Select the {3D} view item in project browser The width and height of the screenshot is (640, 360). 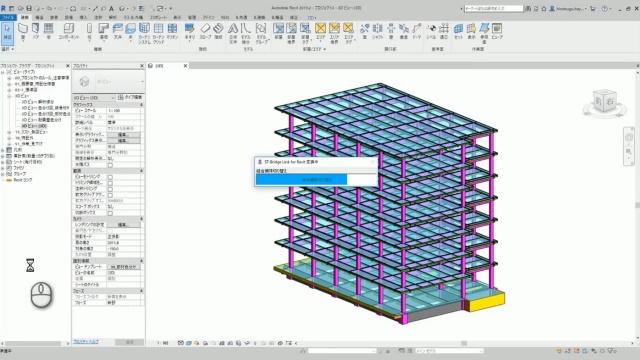pyautogui.click(x=34, y=126)
